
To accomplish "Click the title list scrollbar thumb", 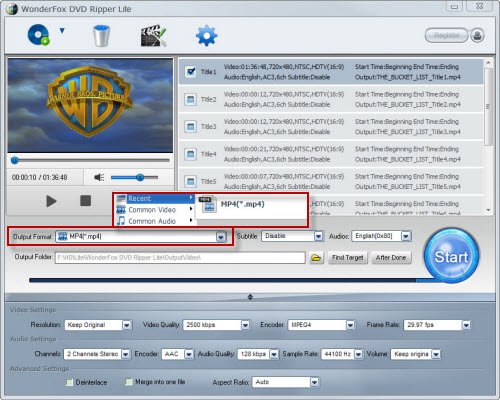I will [488, 107].
